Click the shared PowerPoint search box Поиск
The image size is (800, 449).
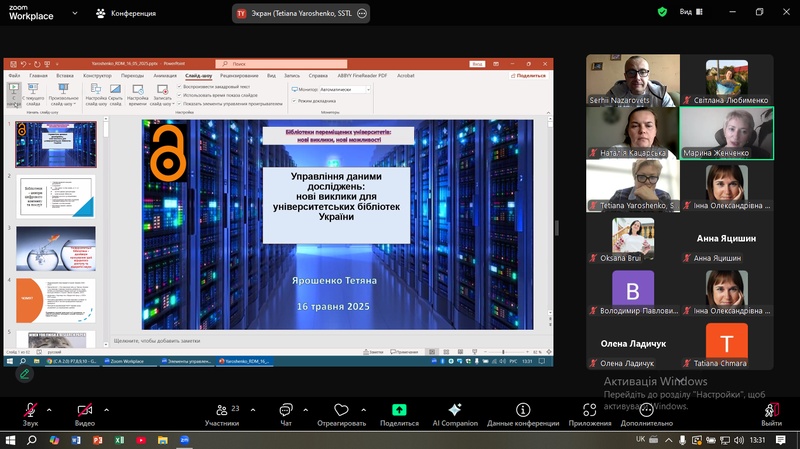coord(281,64)
